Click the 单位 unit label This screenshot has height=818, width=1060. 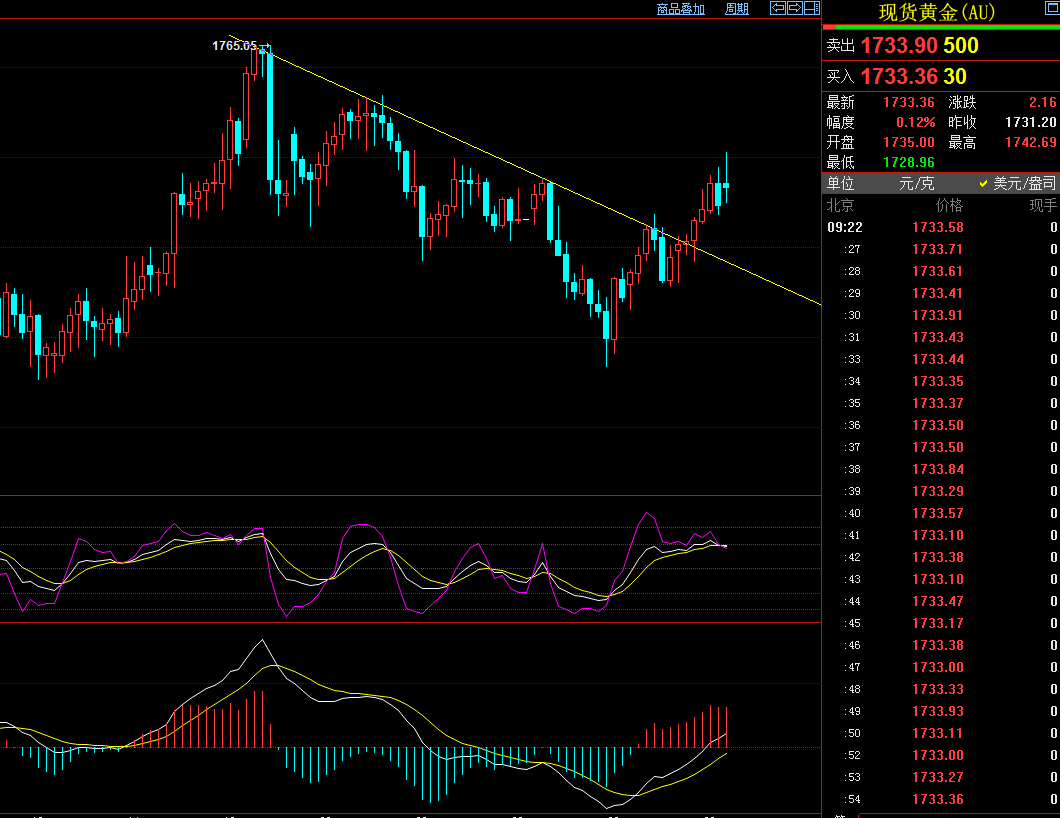pos(840,184)
